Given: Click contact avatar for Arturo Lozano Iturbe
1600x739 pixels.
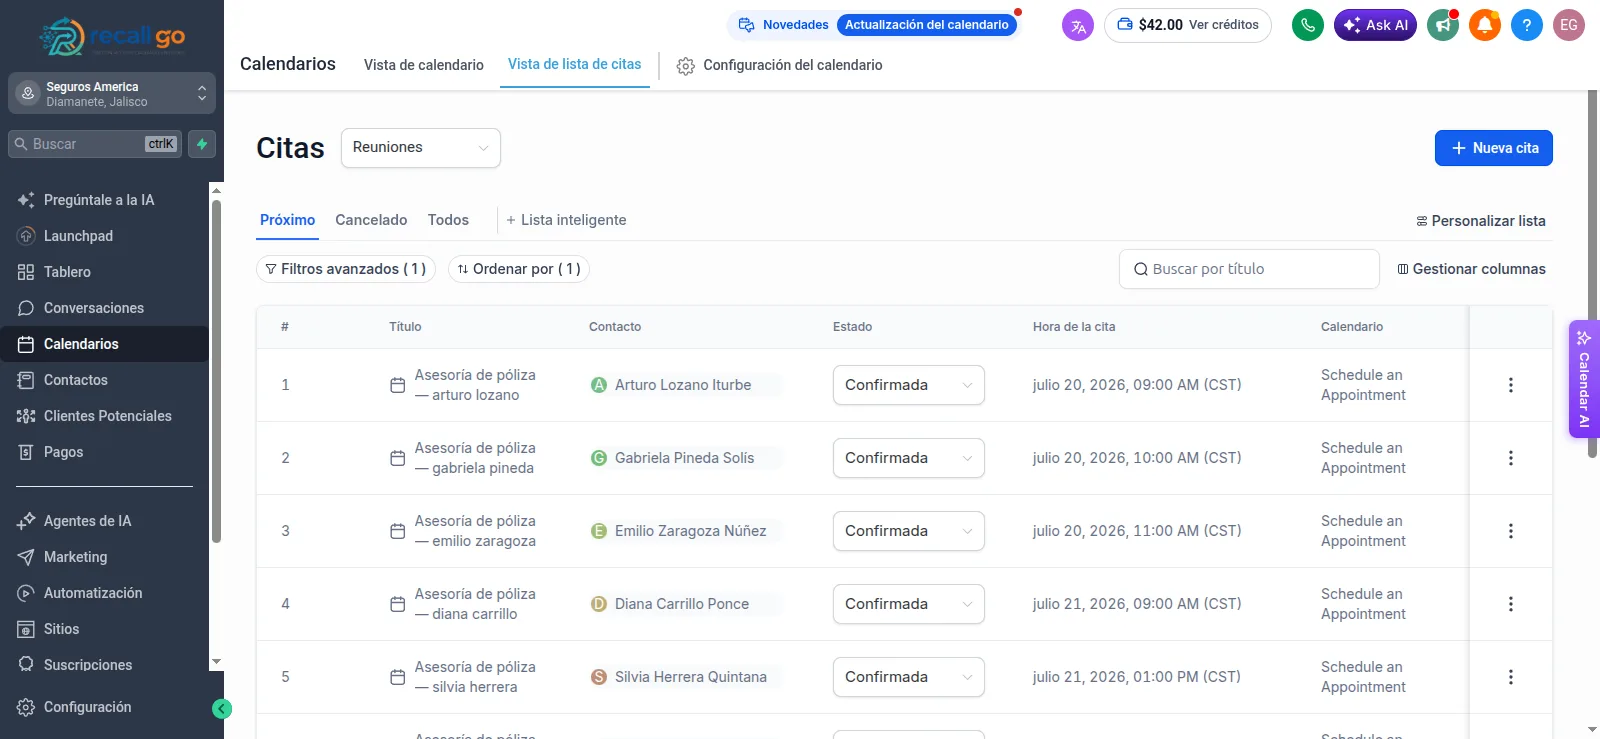Looking at the screenshot, I should (599, 385).
